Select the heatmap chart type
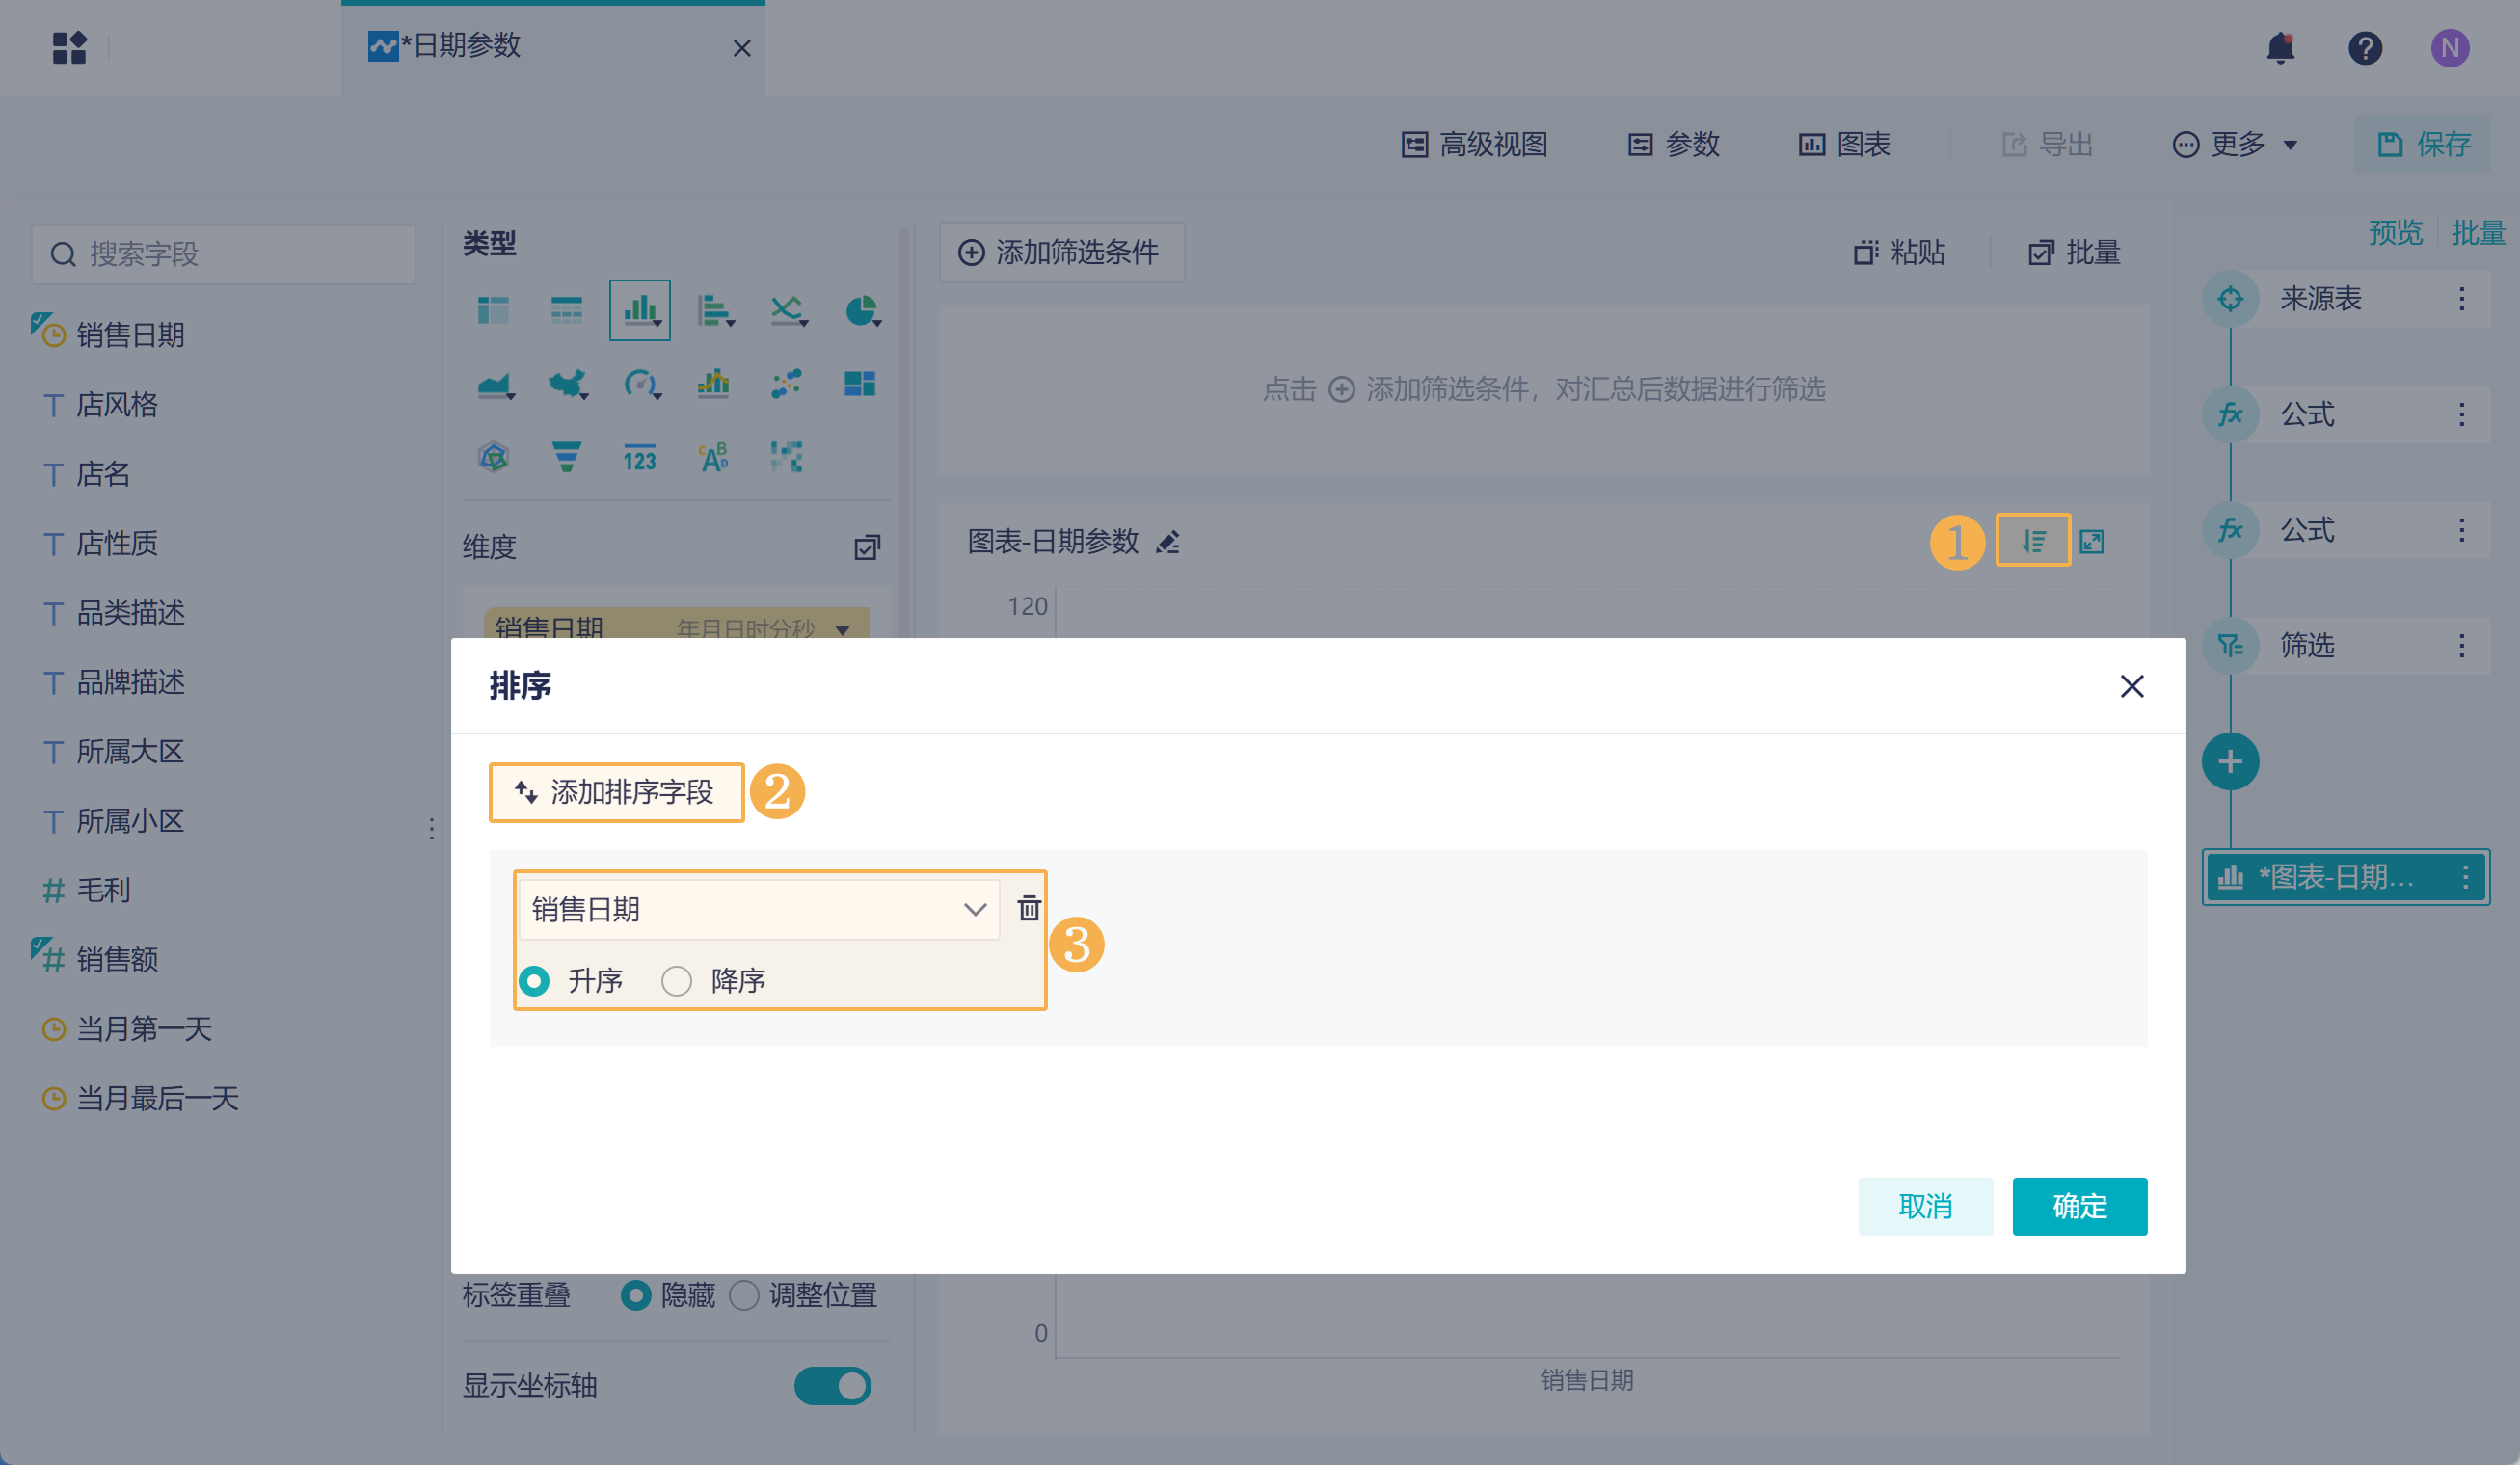The image size is (2520, 1465). click(x=787, y=458)
